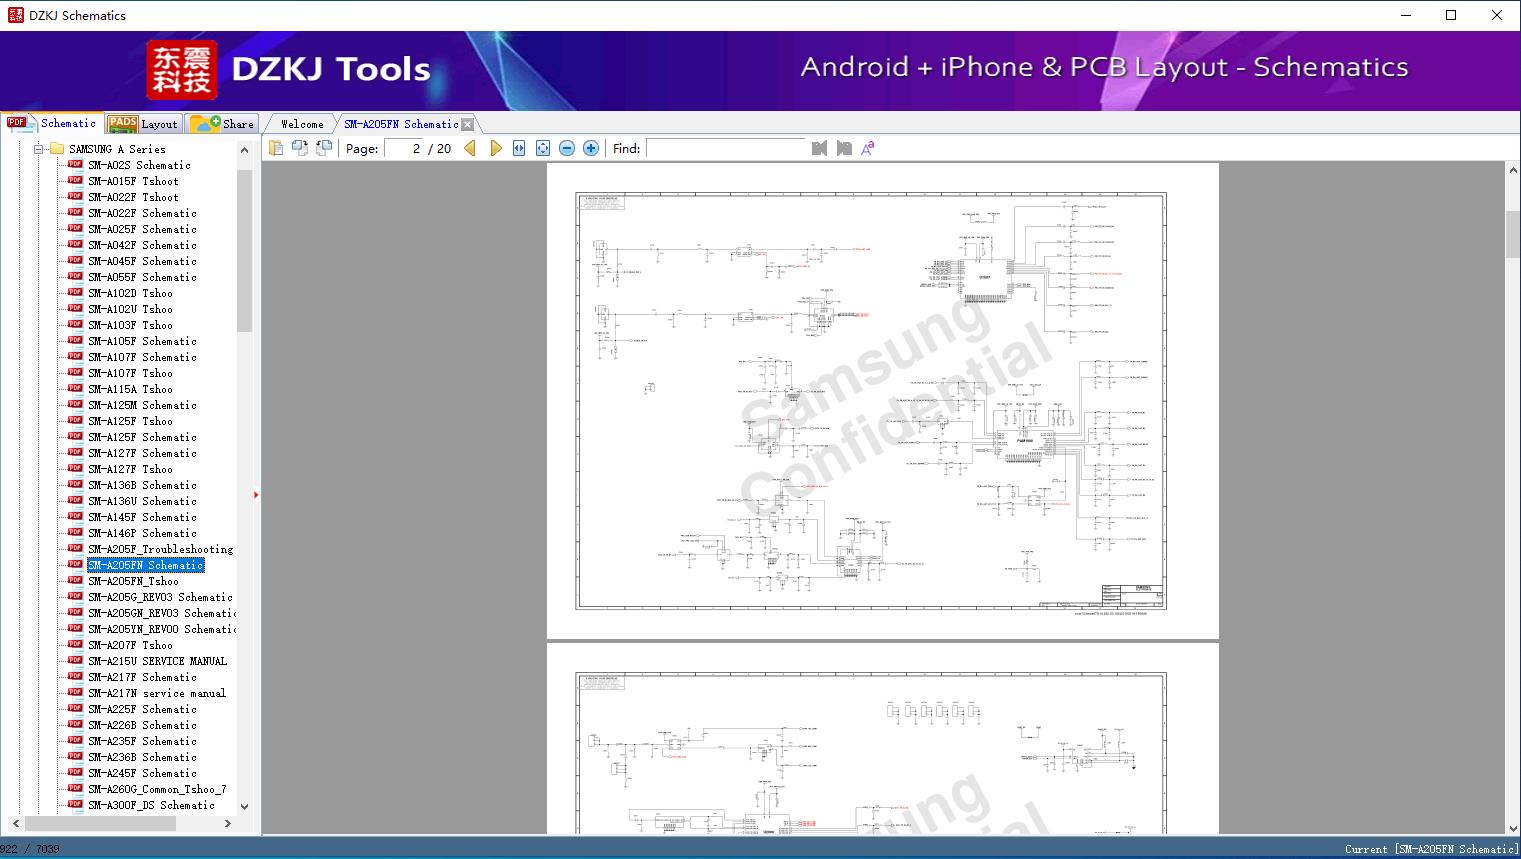1521x859 pixels.
Task: Click the document vertical scrollbar thumb
Action: (x=1512, y=235)
